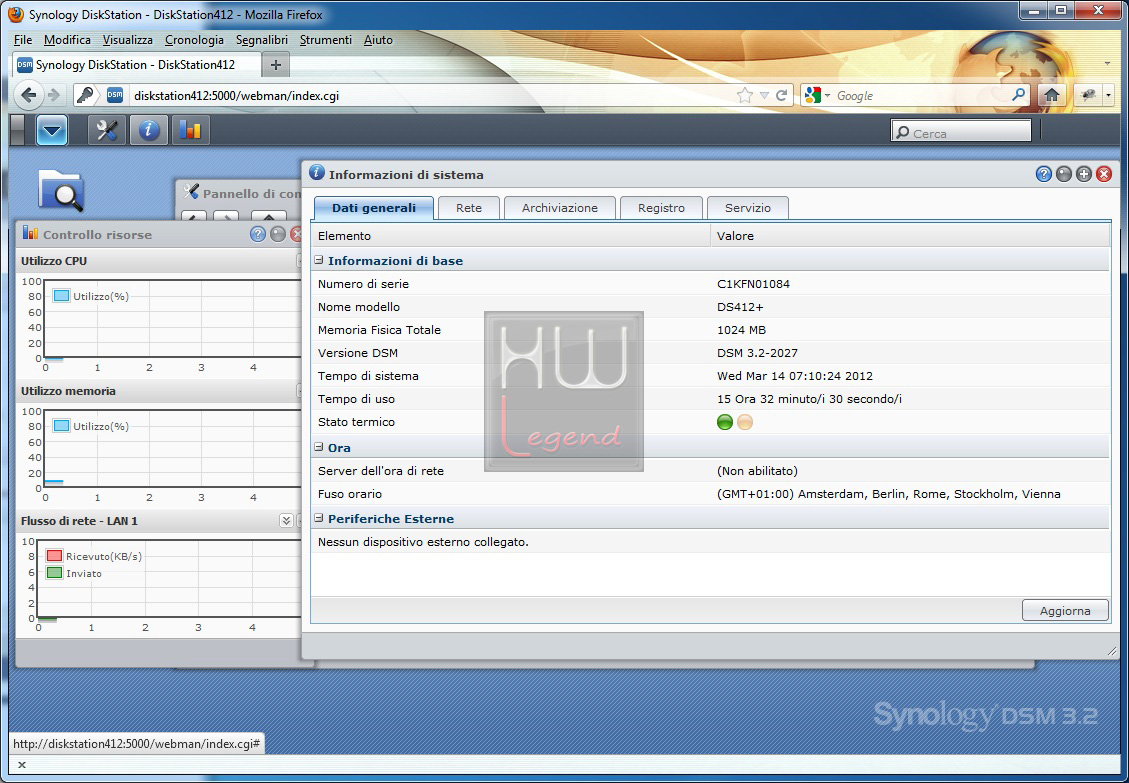Open the Flusso di rete LAN dropdown
Image resolution: width=1129 pixels, height=783 pixels.
(286, 521)
